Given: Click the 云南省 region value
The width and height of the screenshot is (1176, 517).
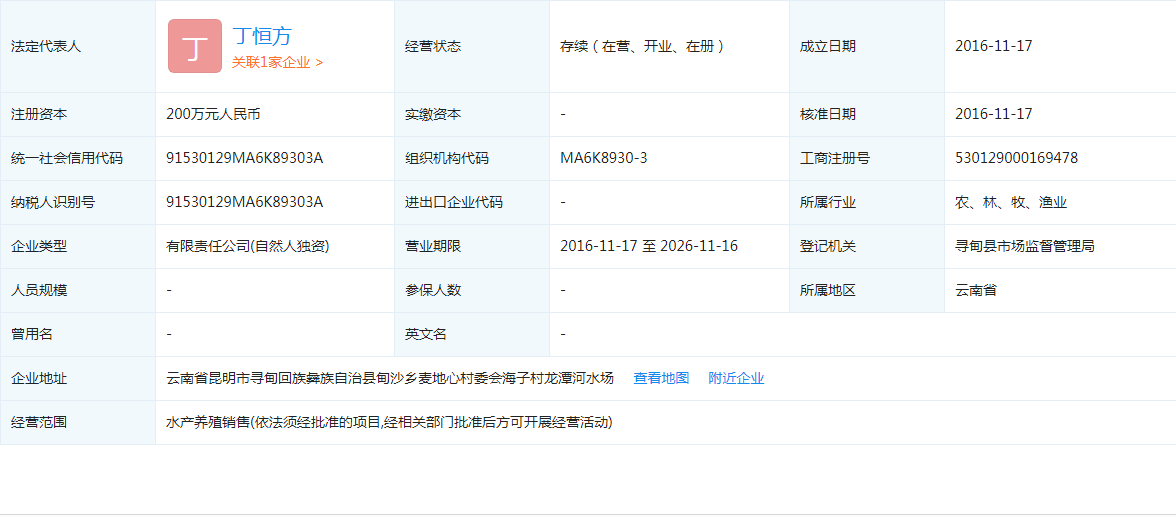Looking at the screenshot, I should click(975, 290).
